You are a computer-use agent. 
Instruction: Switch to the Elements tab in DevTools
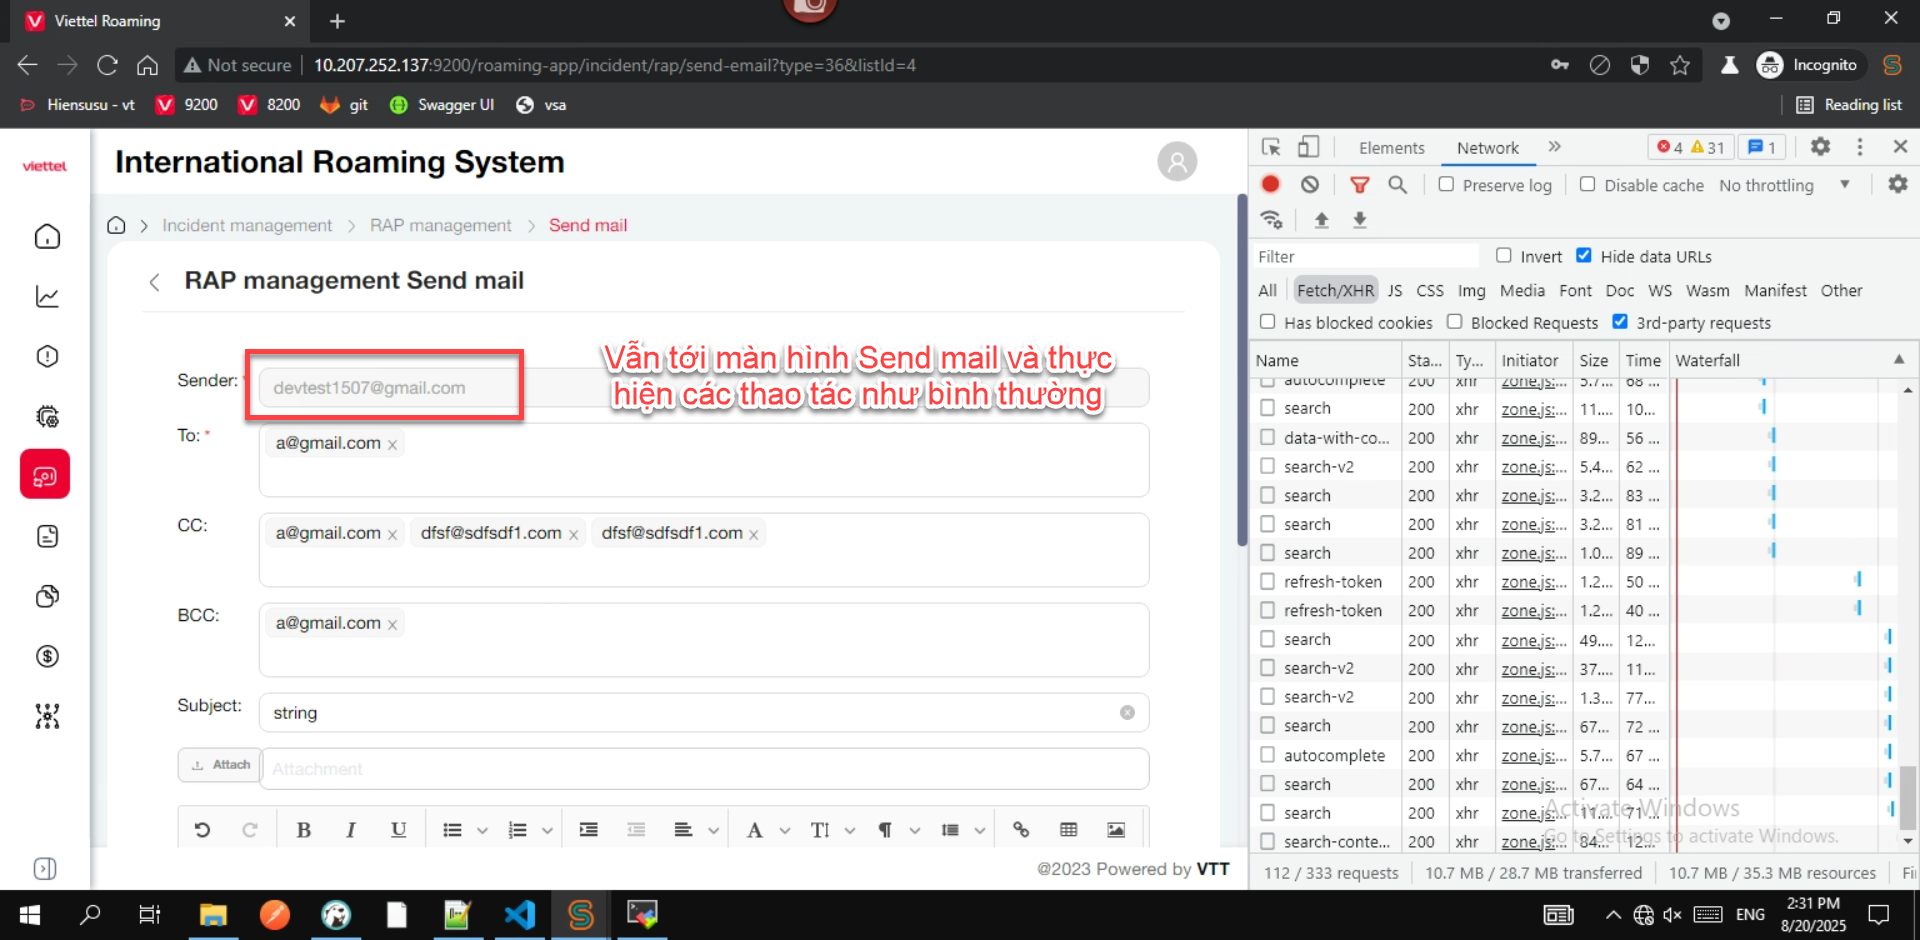(x=1391, y=148)
